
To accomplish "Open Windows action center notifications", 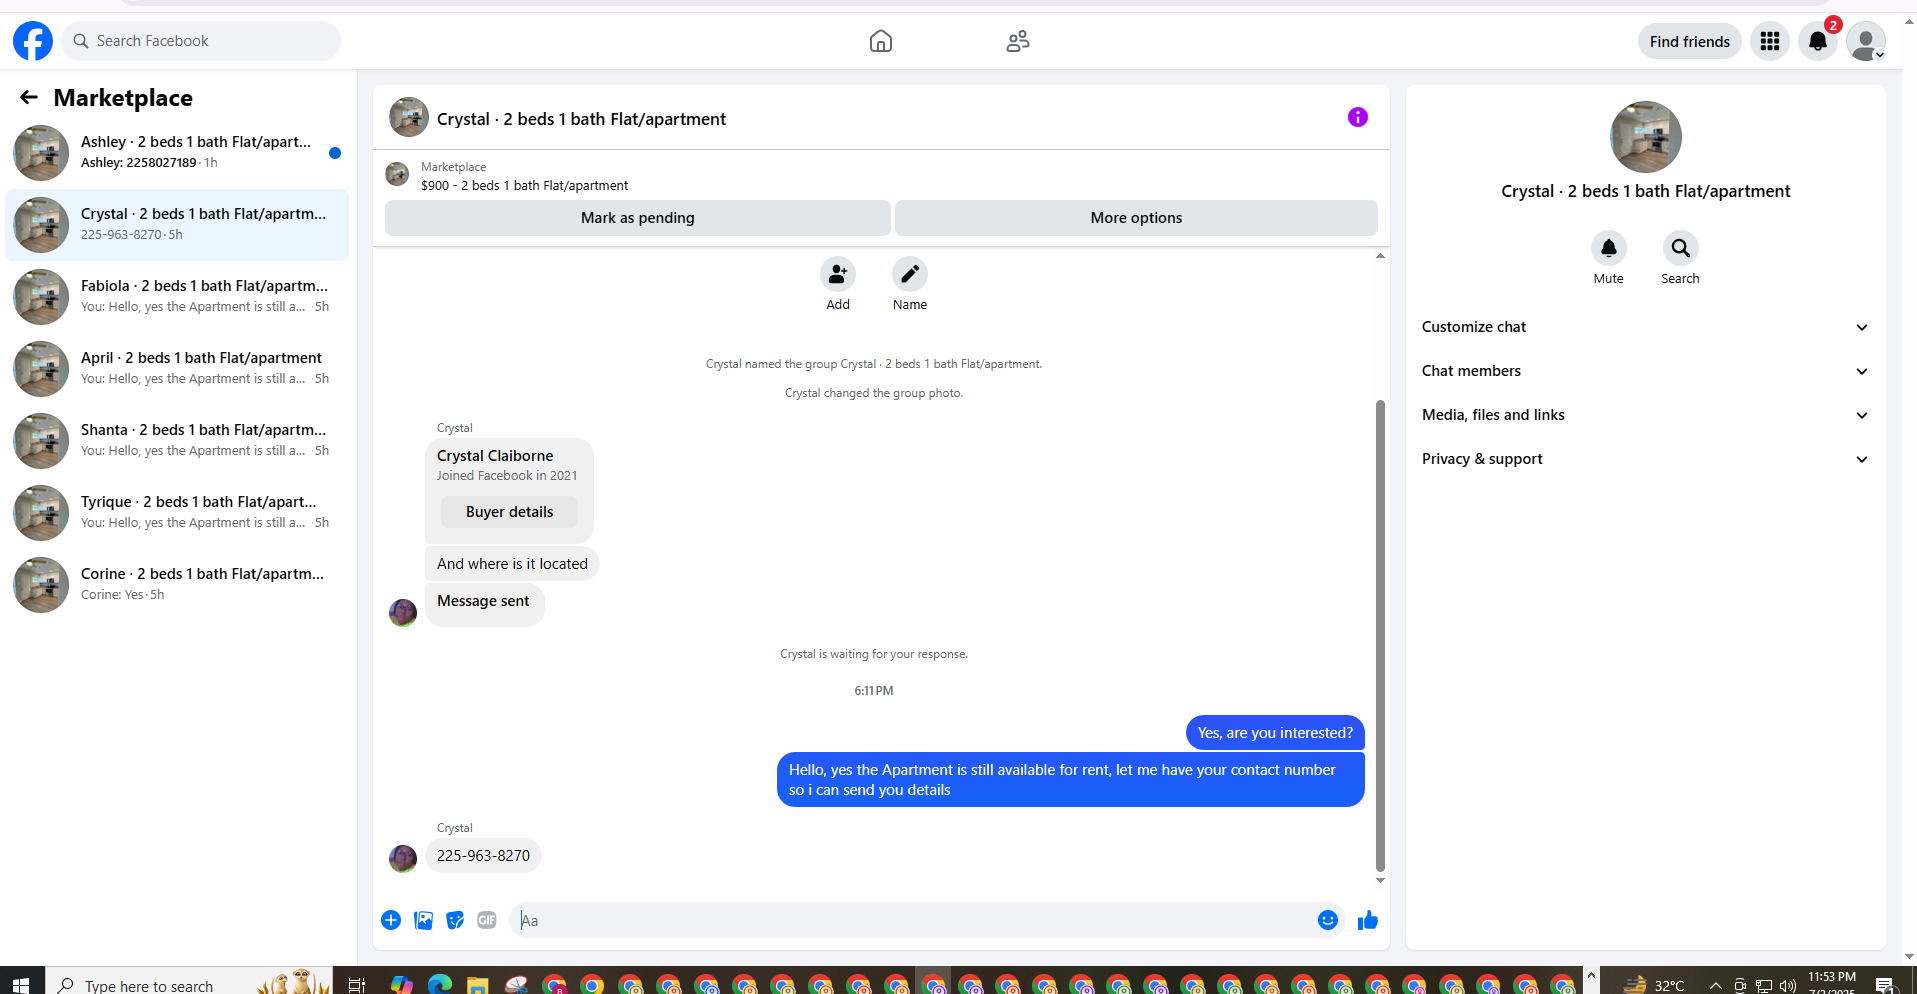I will point(1885,985).
